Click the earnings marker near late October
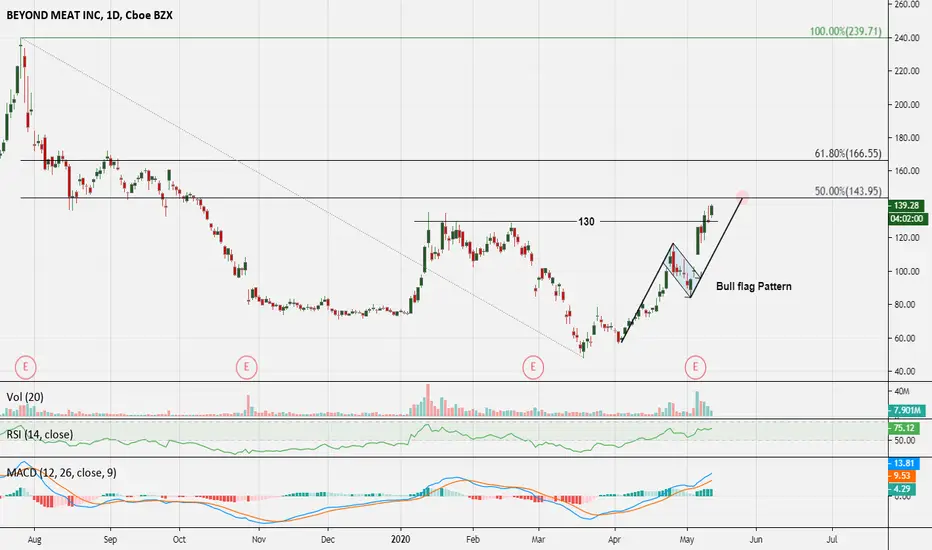The height and width of the screenshot is (550, 932). (x=246, y=367)
